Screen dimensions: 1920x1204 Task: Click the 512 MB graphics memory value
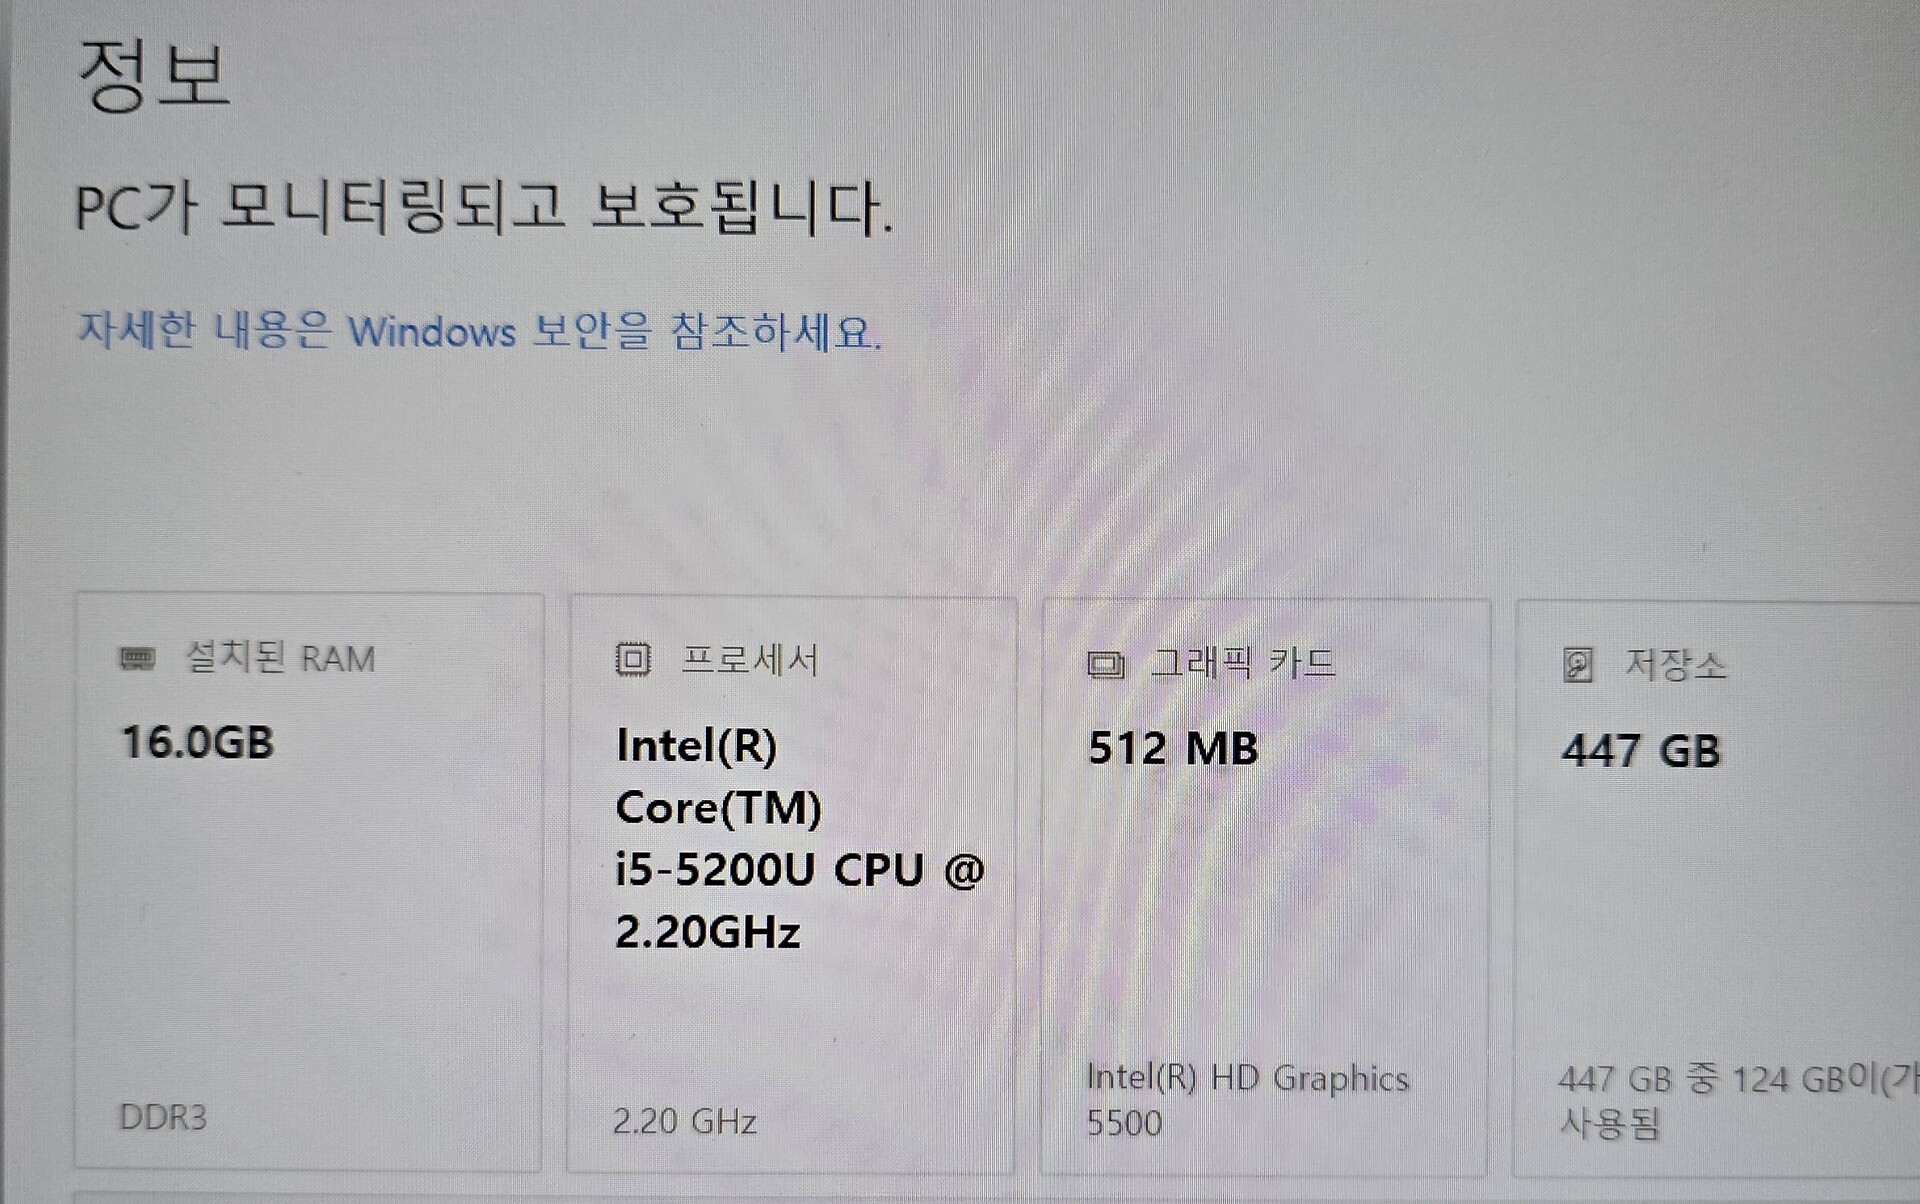point(1173,748)
